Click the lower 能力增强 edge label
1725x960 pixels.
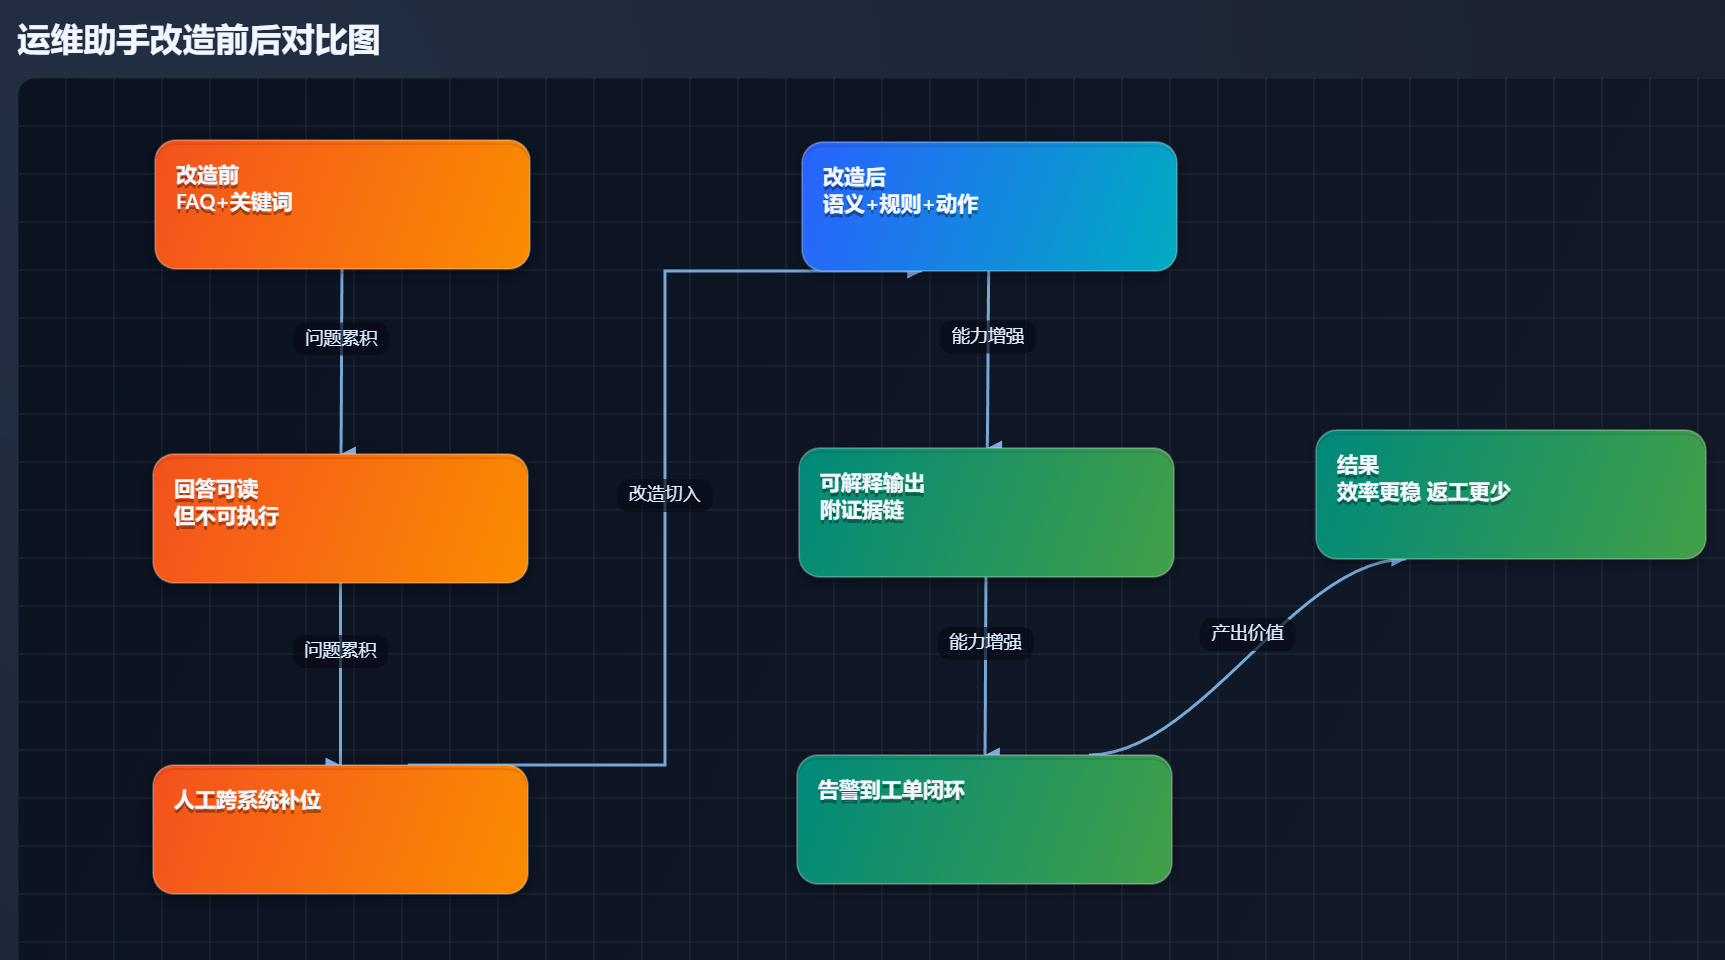pos(988,643)
